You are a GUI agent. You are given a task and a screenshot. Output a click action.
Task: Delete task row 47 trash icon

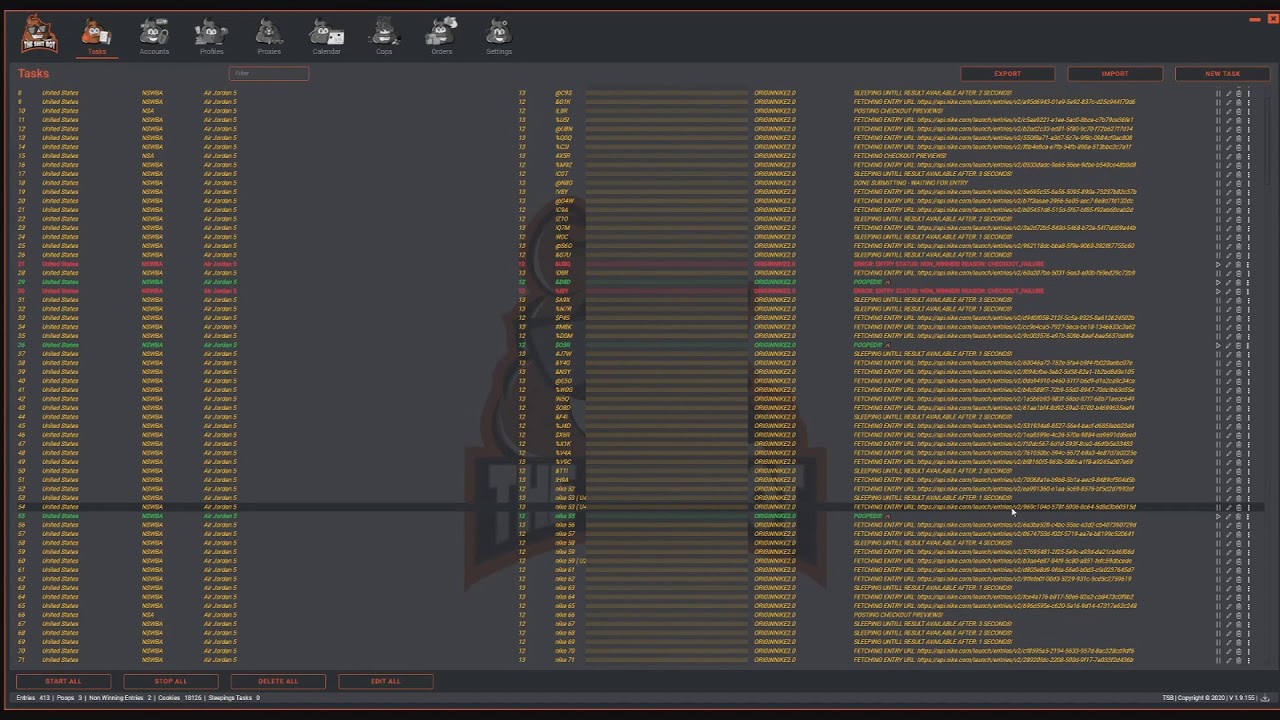pos(1239,444)
